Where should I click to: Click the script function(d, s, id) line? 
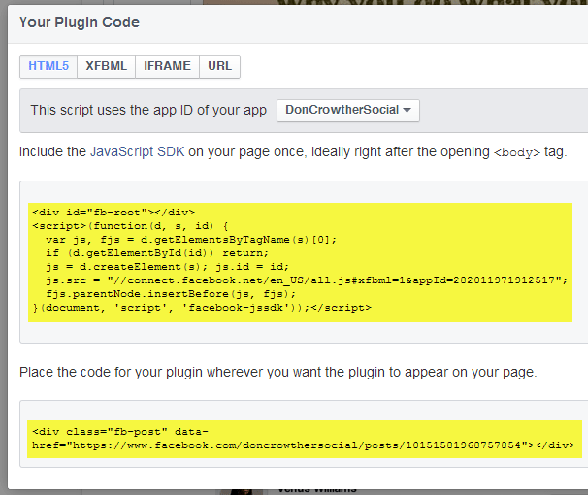pos(130,226)
